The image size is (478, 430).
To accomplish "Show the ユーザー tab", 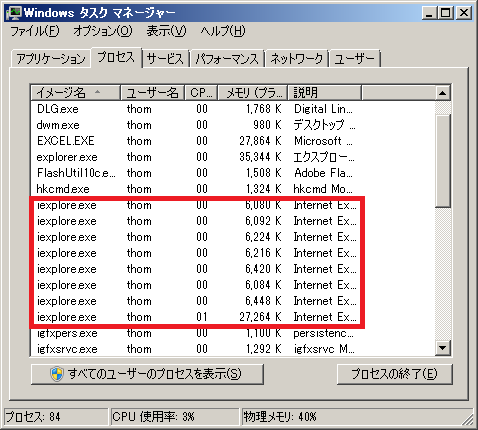I will pyautogui.click(x=355, y=59).
